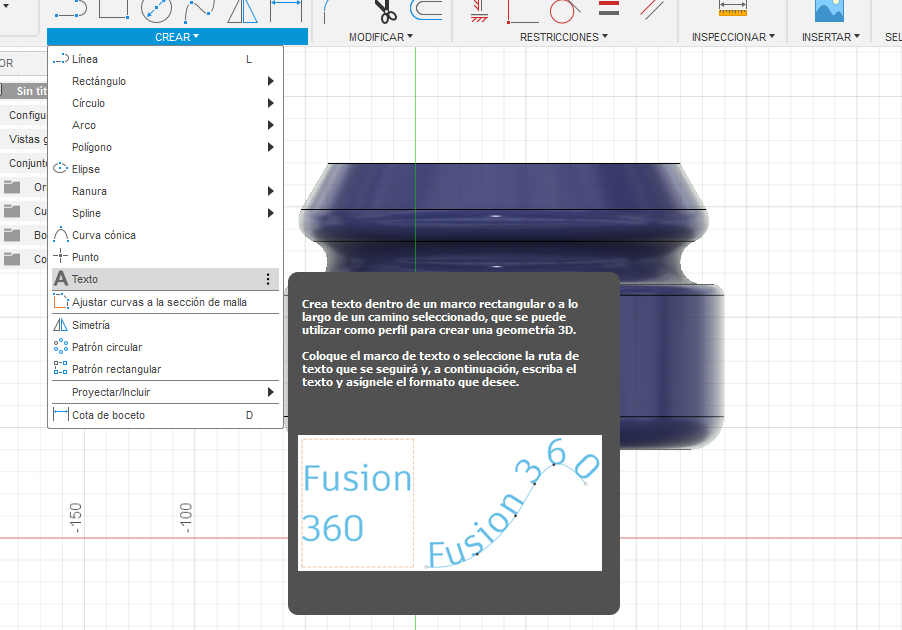902x630 pixels.
Task: Choose Cota de boceto from menu
Action: tap(166, 415)
